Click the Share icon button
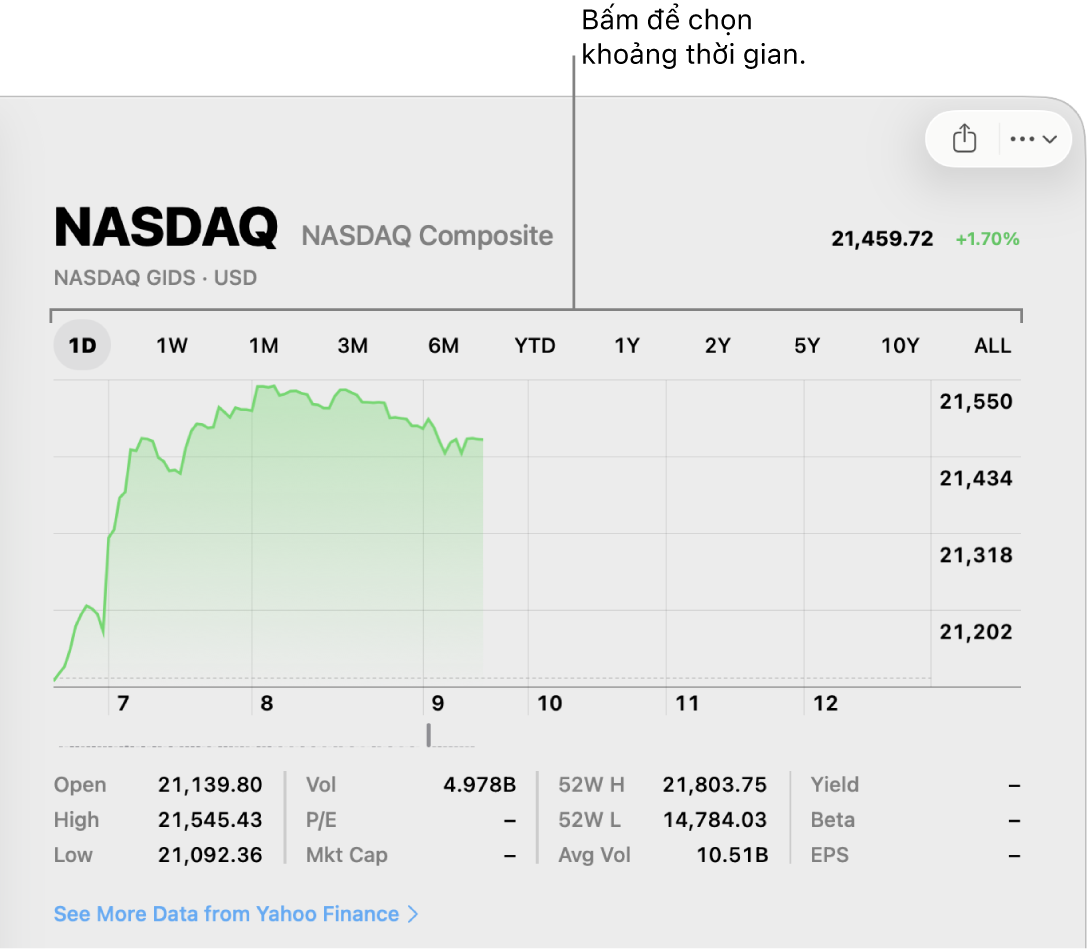 tap(964, 139)
